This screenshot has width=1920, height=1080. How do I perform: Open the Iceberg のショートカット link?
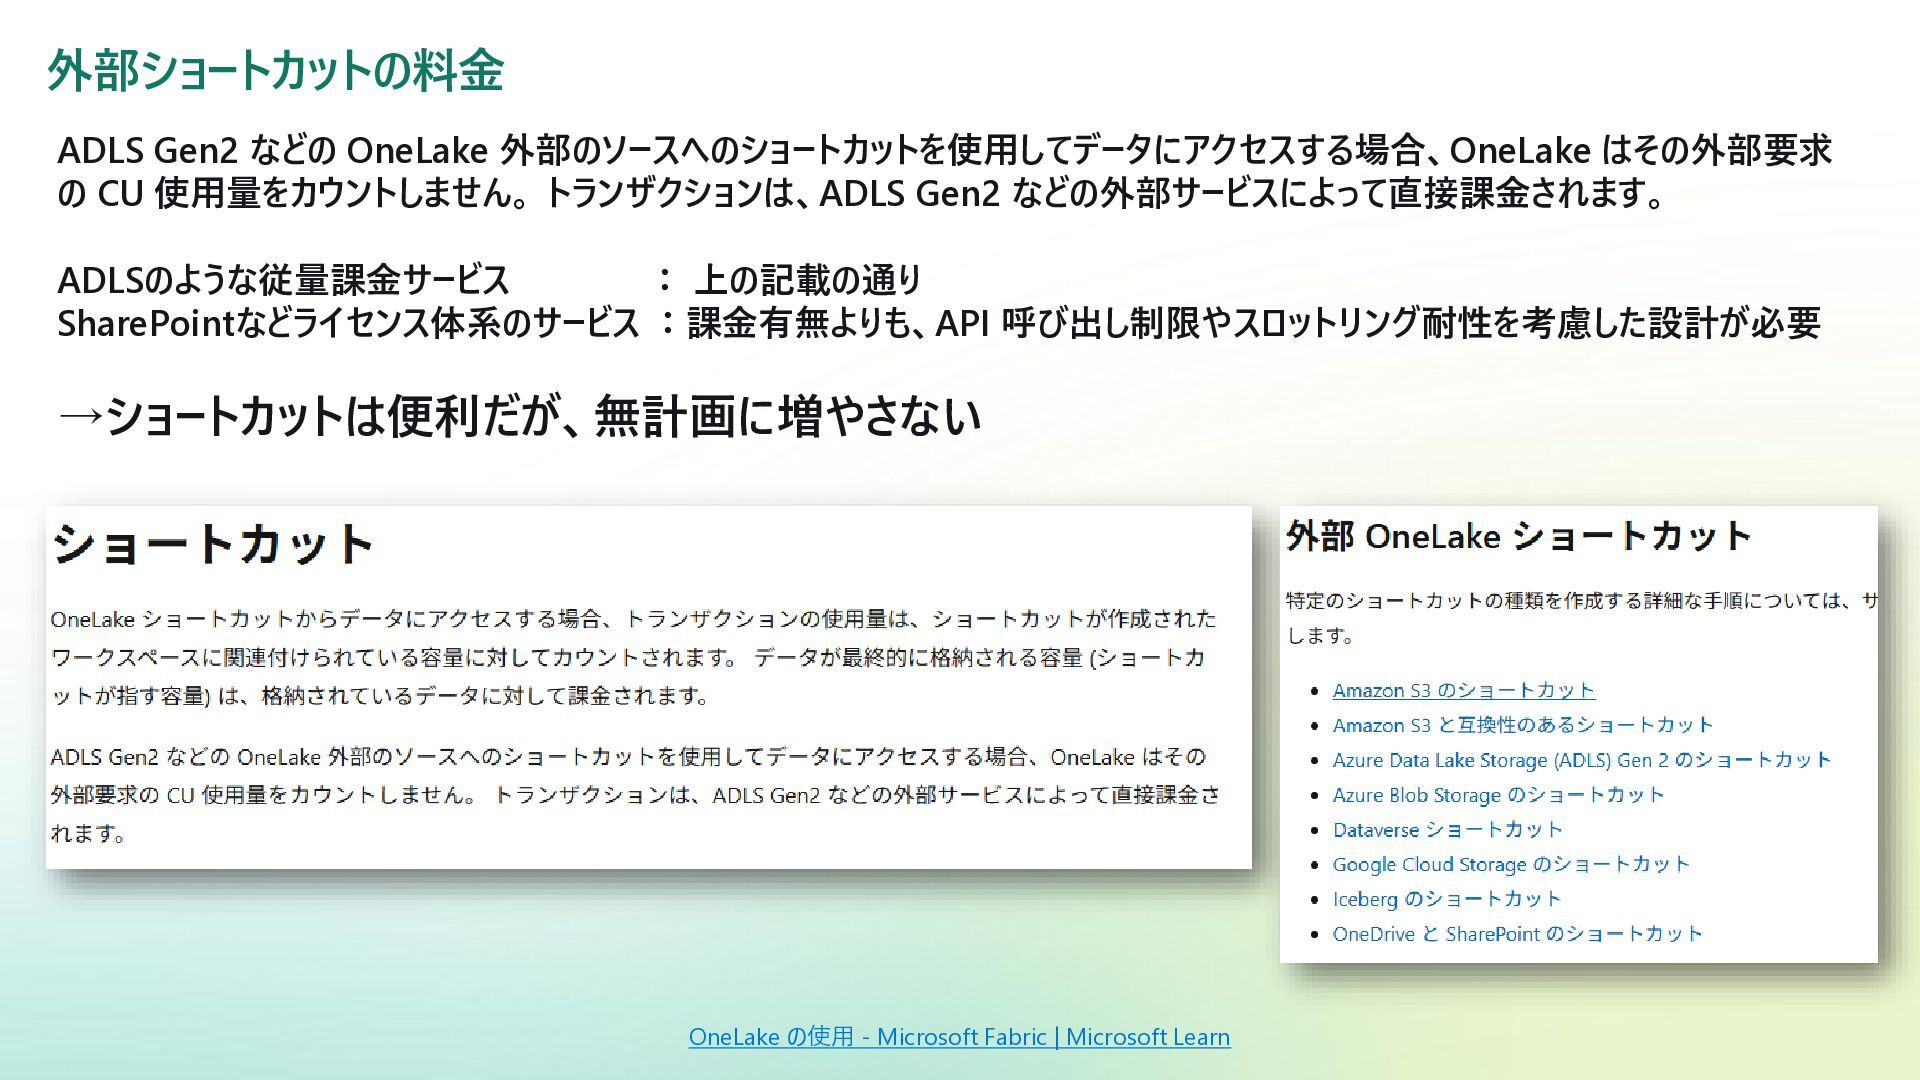click(1446, 899)
